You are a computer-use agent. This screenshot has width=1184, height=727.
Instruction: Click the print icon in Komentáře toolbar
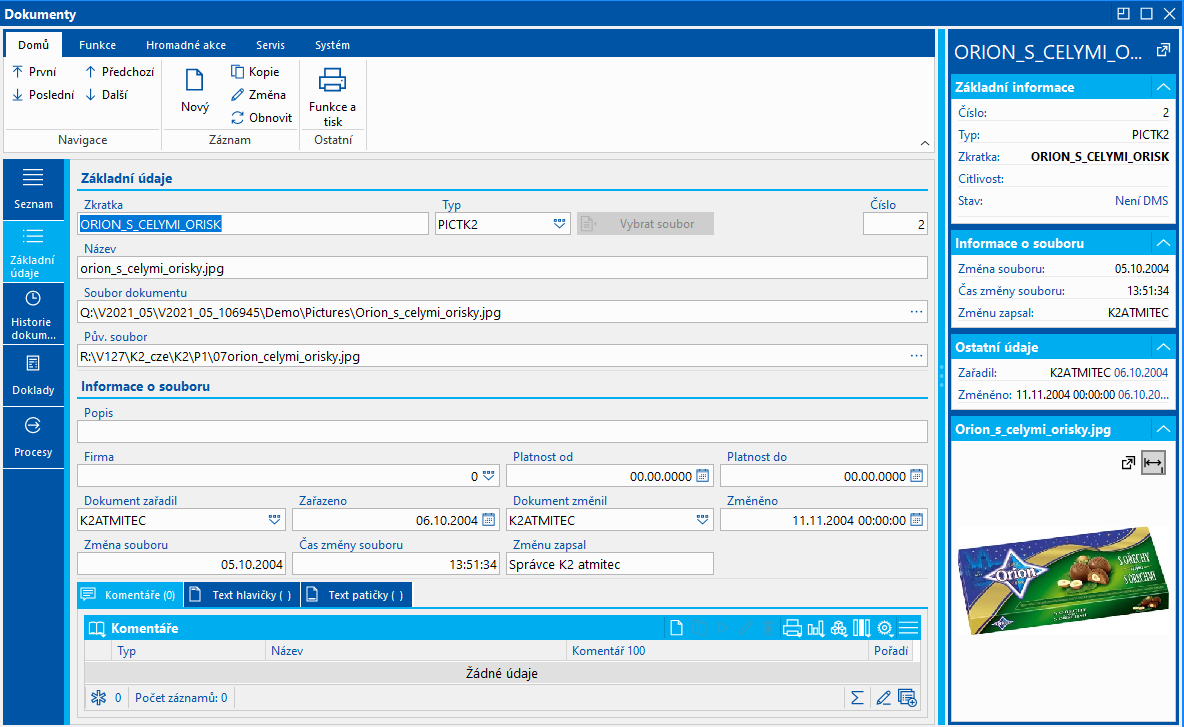point(792,628)
